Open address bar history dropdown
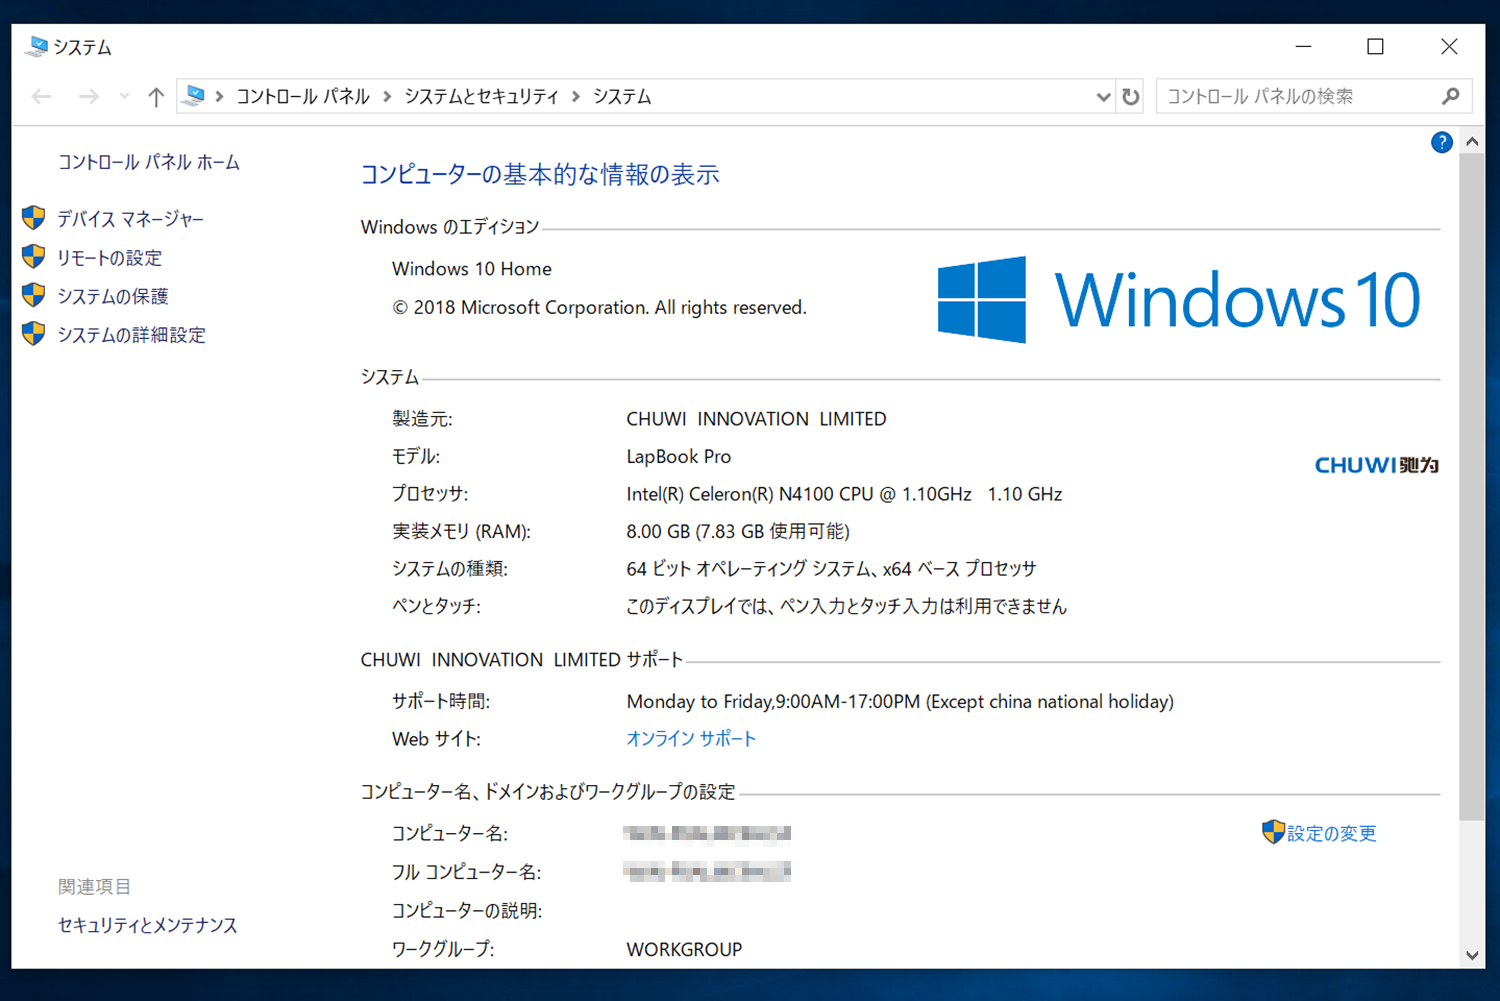 pyautogui.click(x=1103, y=97)
